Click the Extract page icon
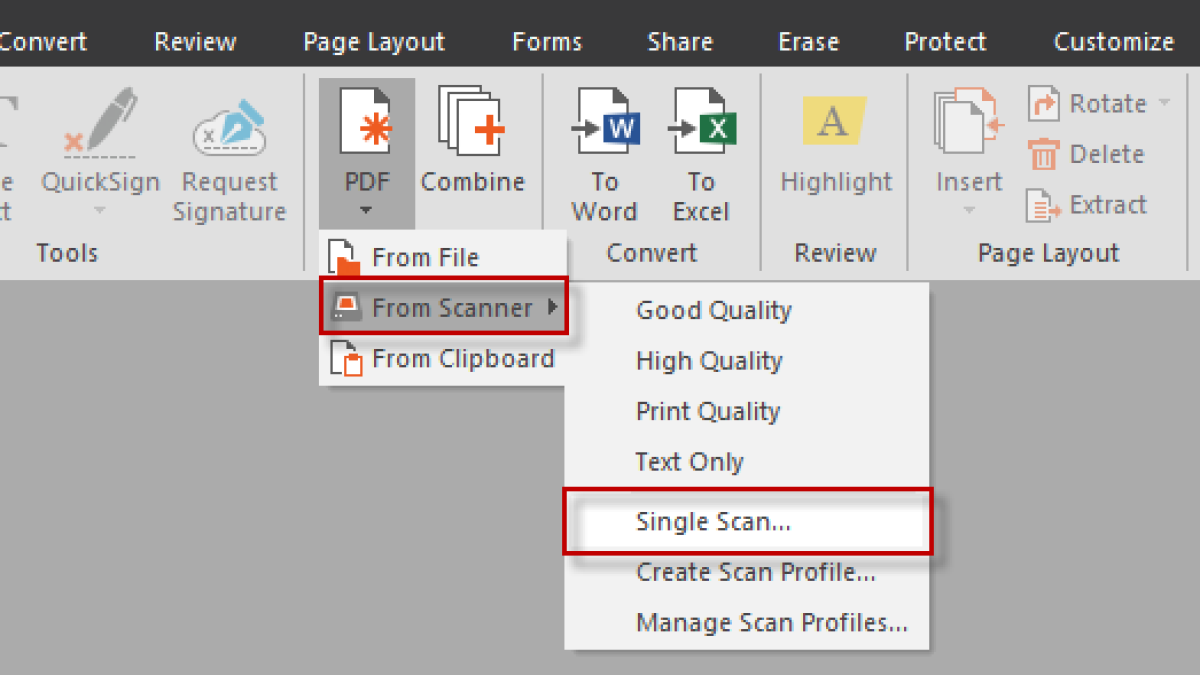The width and height of the screenshot is (1200, 675). (x=1043, y=205)
